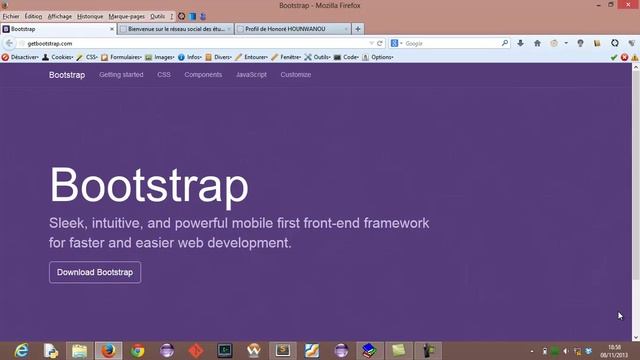
Task: Open the CSS link in the Bootstrap navbar
Action: tap(164, 75)
